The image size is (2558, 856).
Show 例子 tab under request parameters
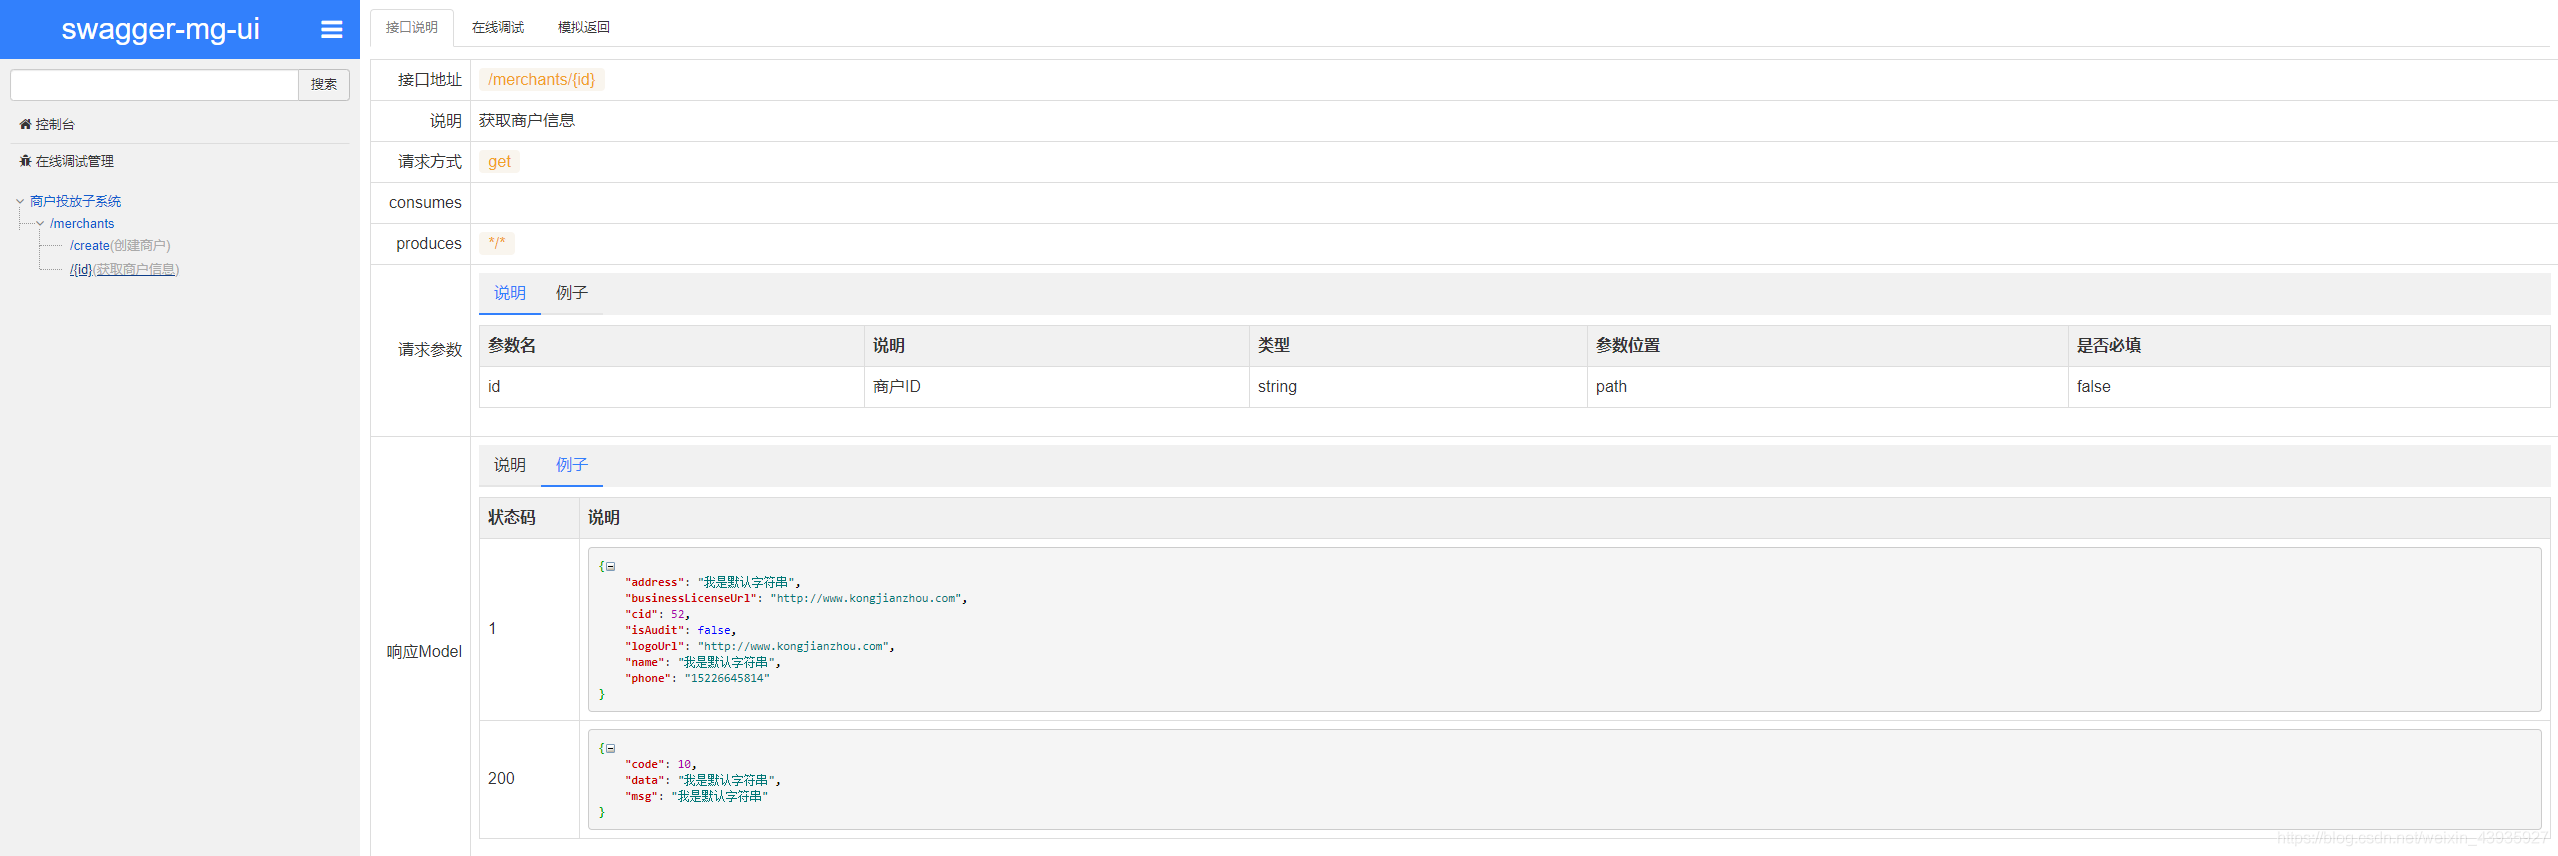pyautogui.click(x=571, y=293)
